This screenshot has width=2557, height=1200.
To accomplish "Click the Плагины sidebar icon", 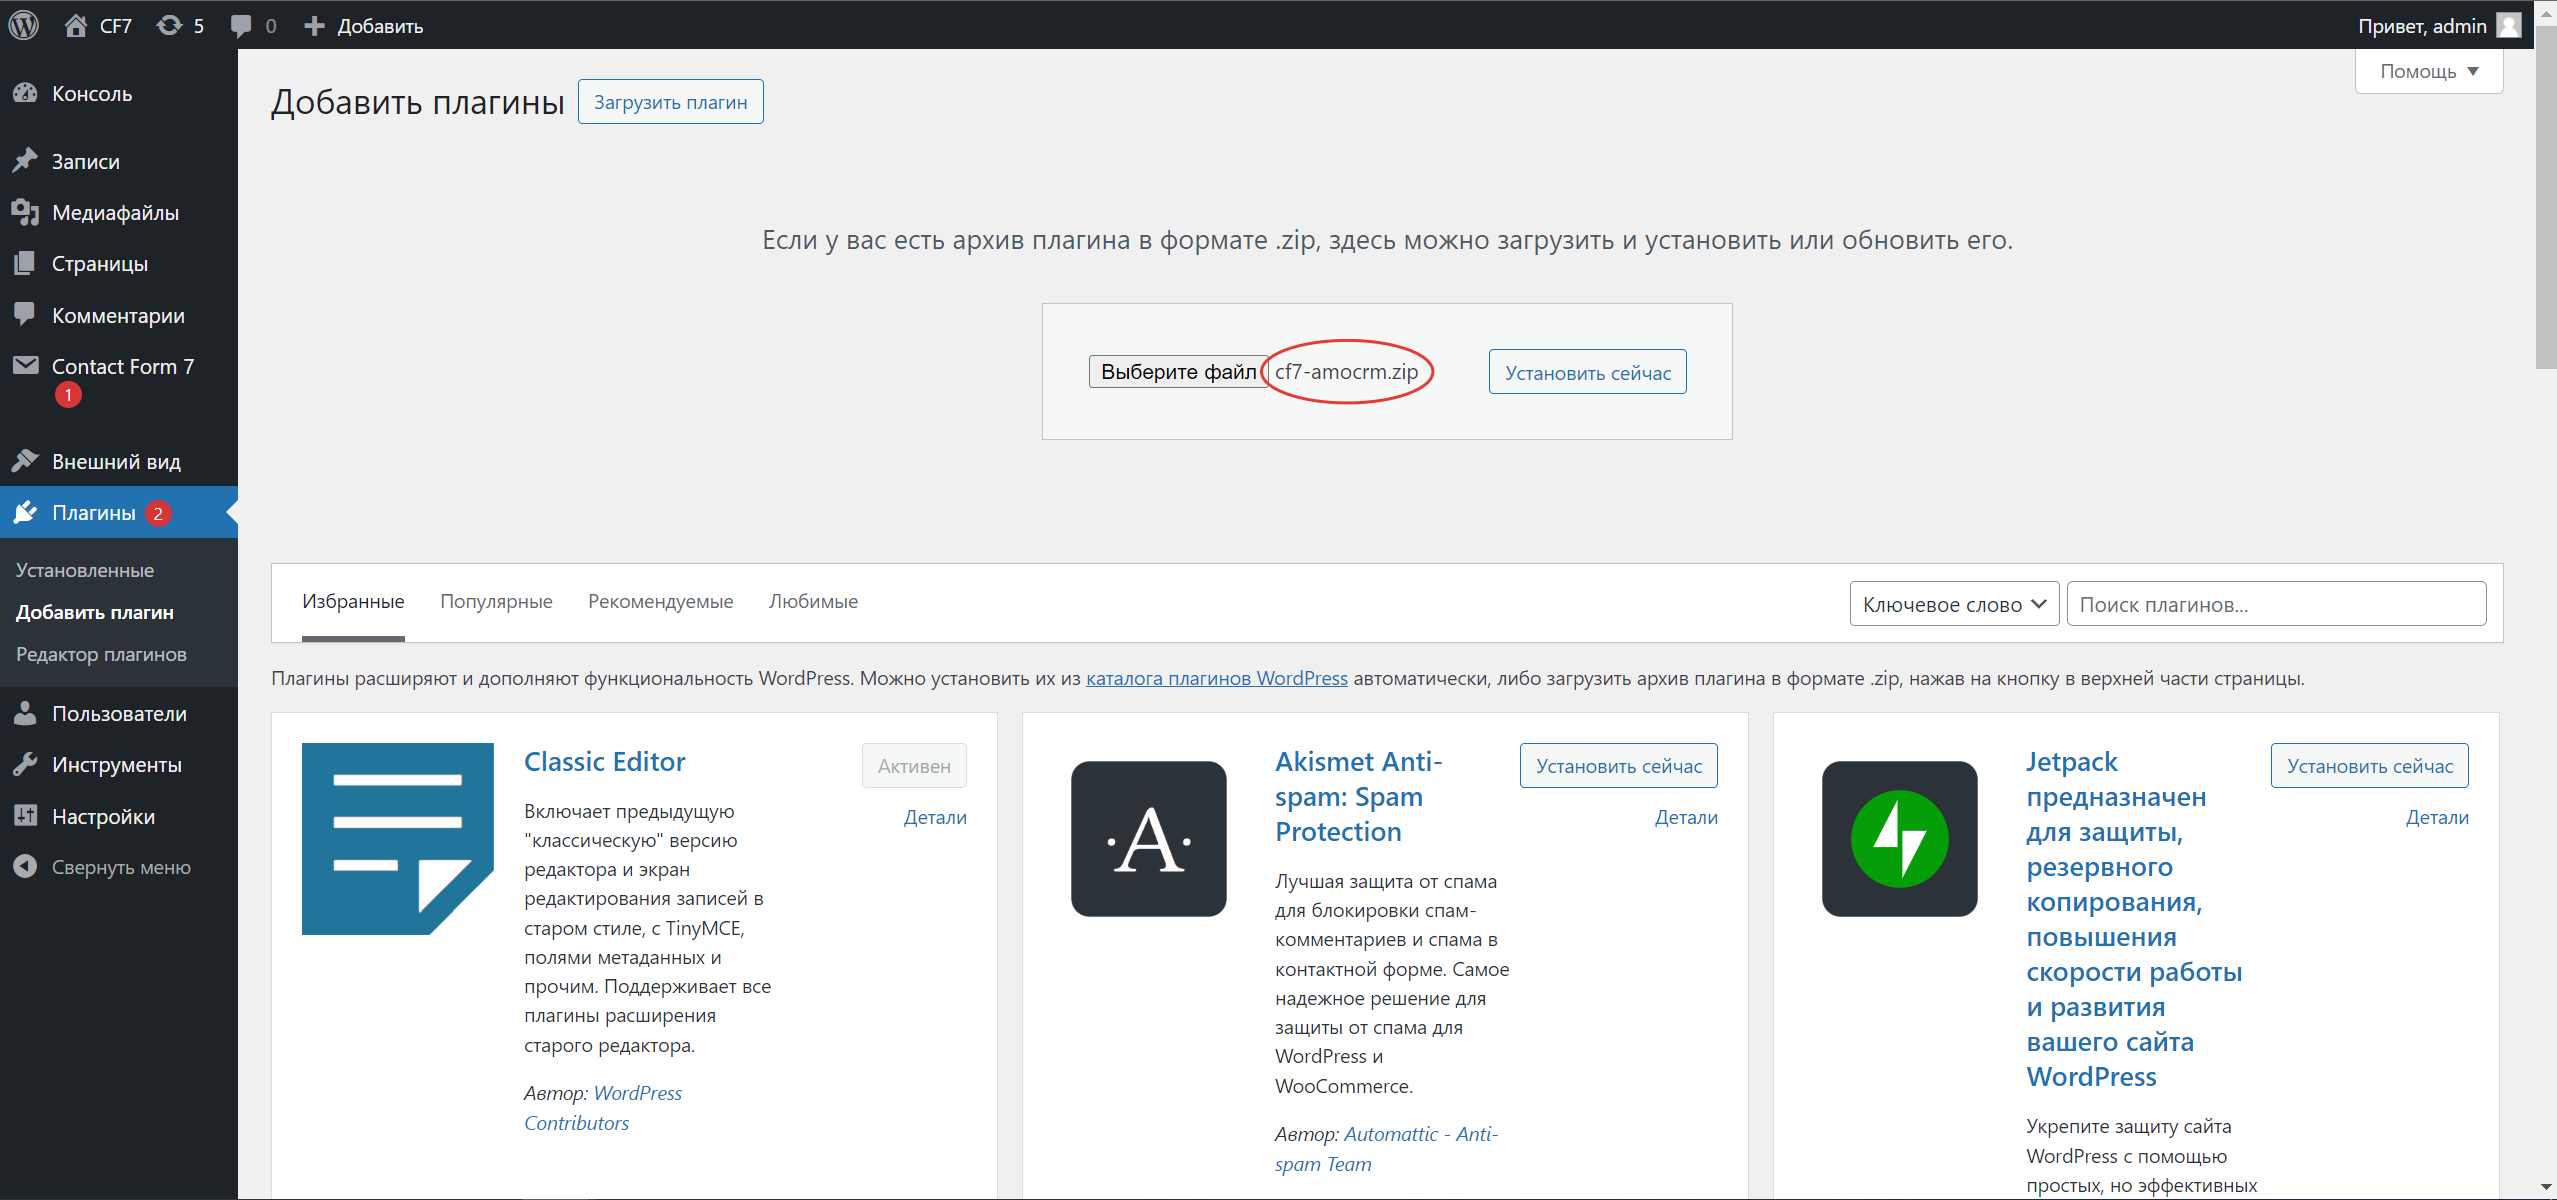I will coord(27,512).
